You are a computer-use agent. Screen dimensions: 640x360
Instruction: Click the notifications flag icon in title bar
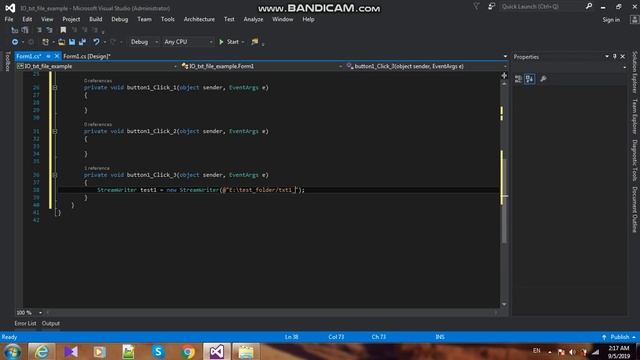tap(476, 6)
